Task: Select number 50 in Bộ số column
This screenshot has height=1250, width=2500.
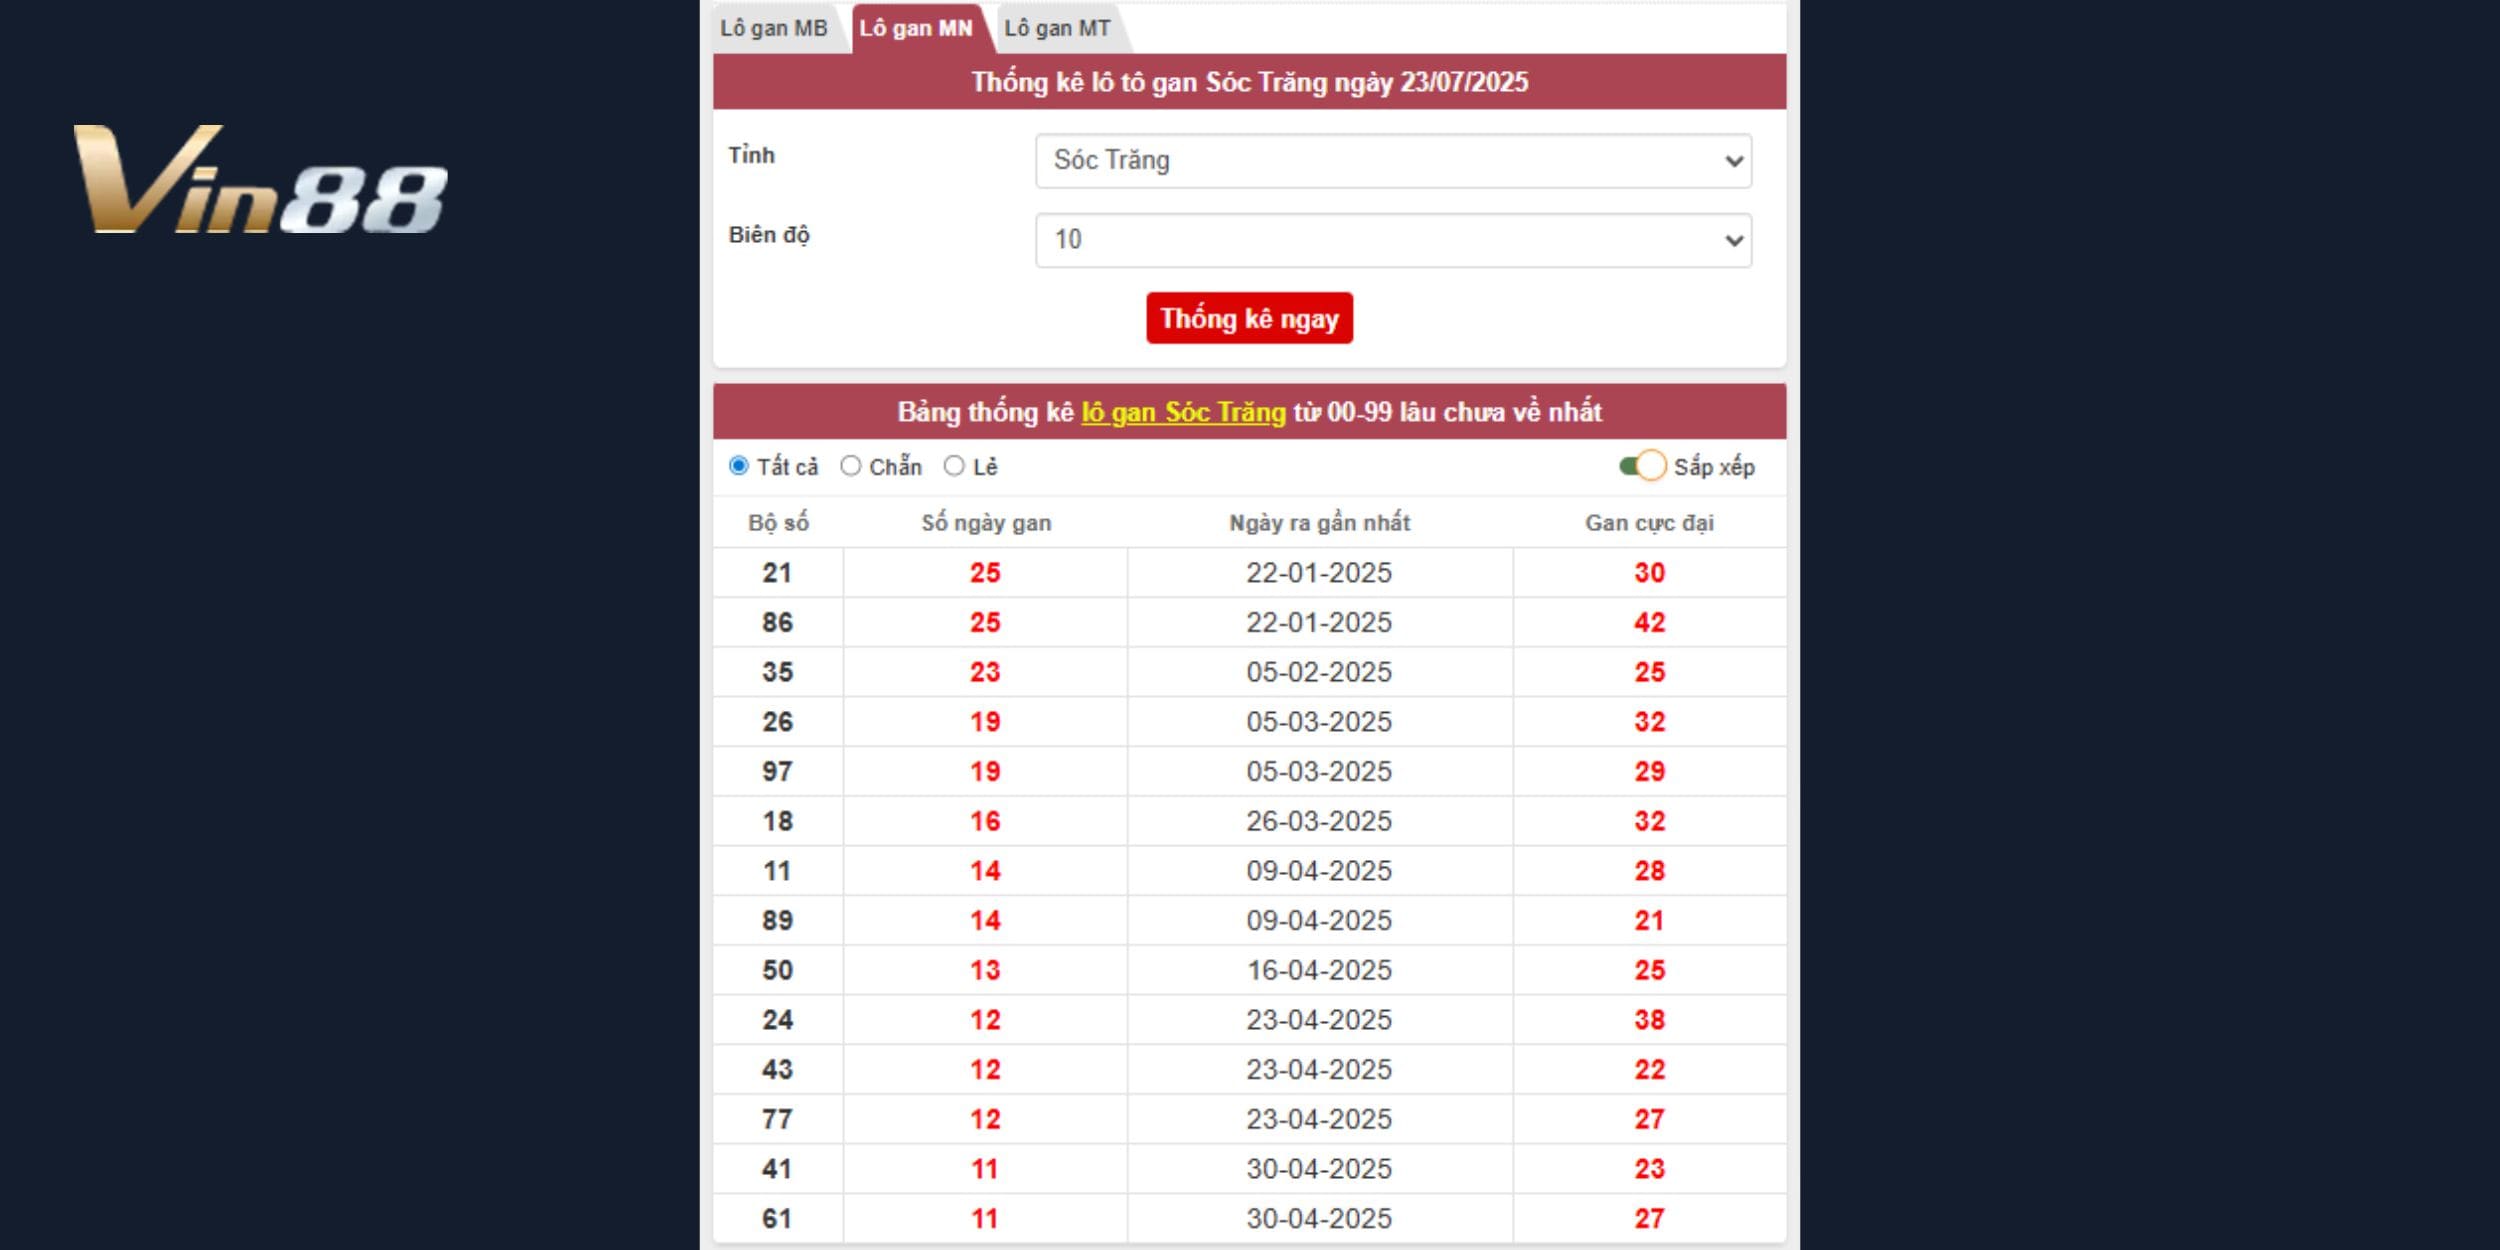Action: coord(777,970)
